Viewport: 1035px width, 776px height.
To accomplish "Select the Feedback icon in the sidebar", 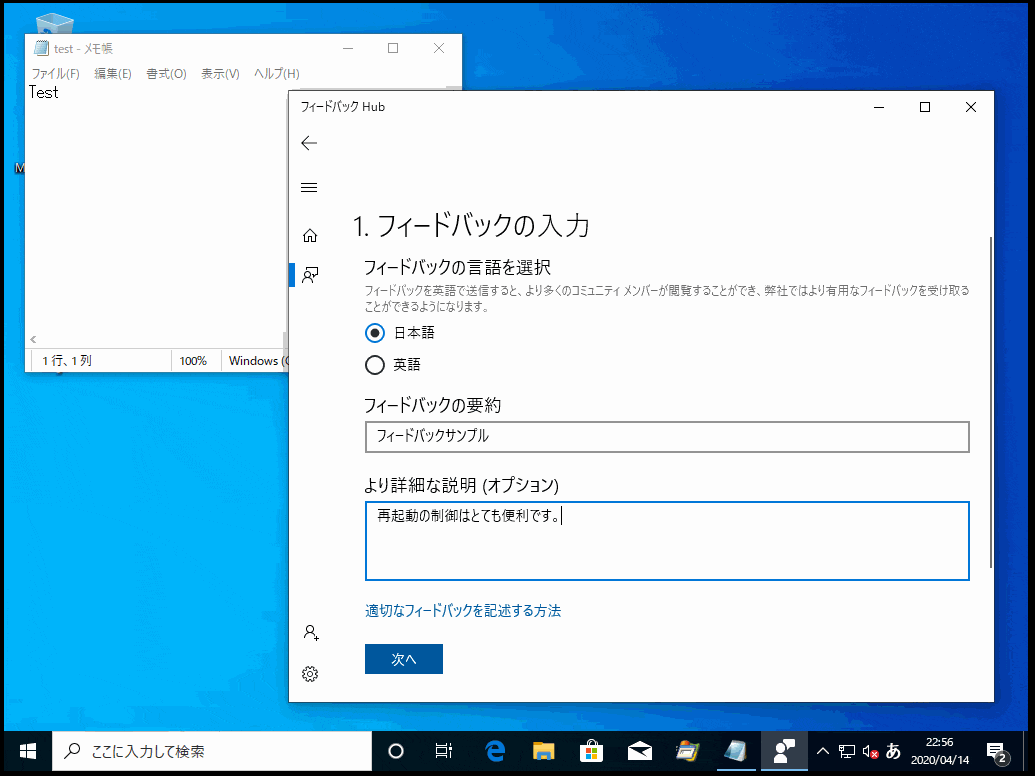I will [310, 275].
